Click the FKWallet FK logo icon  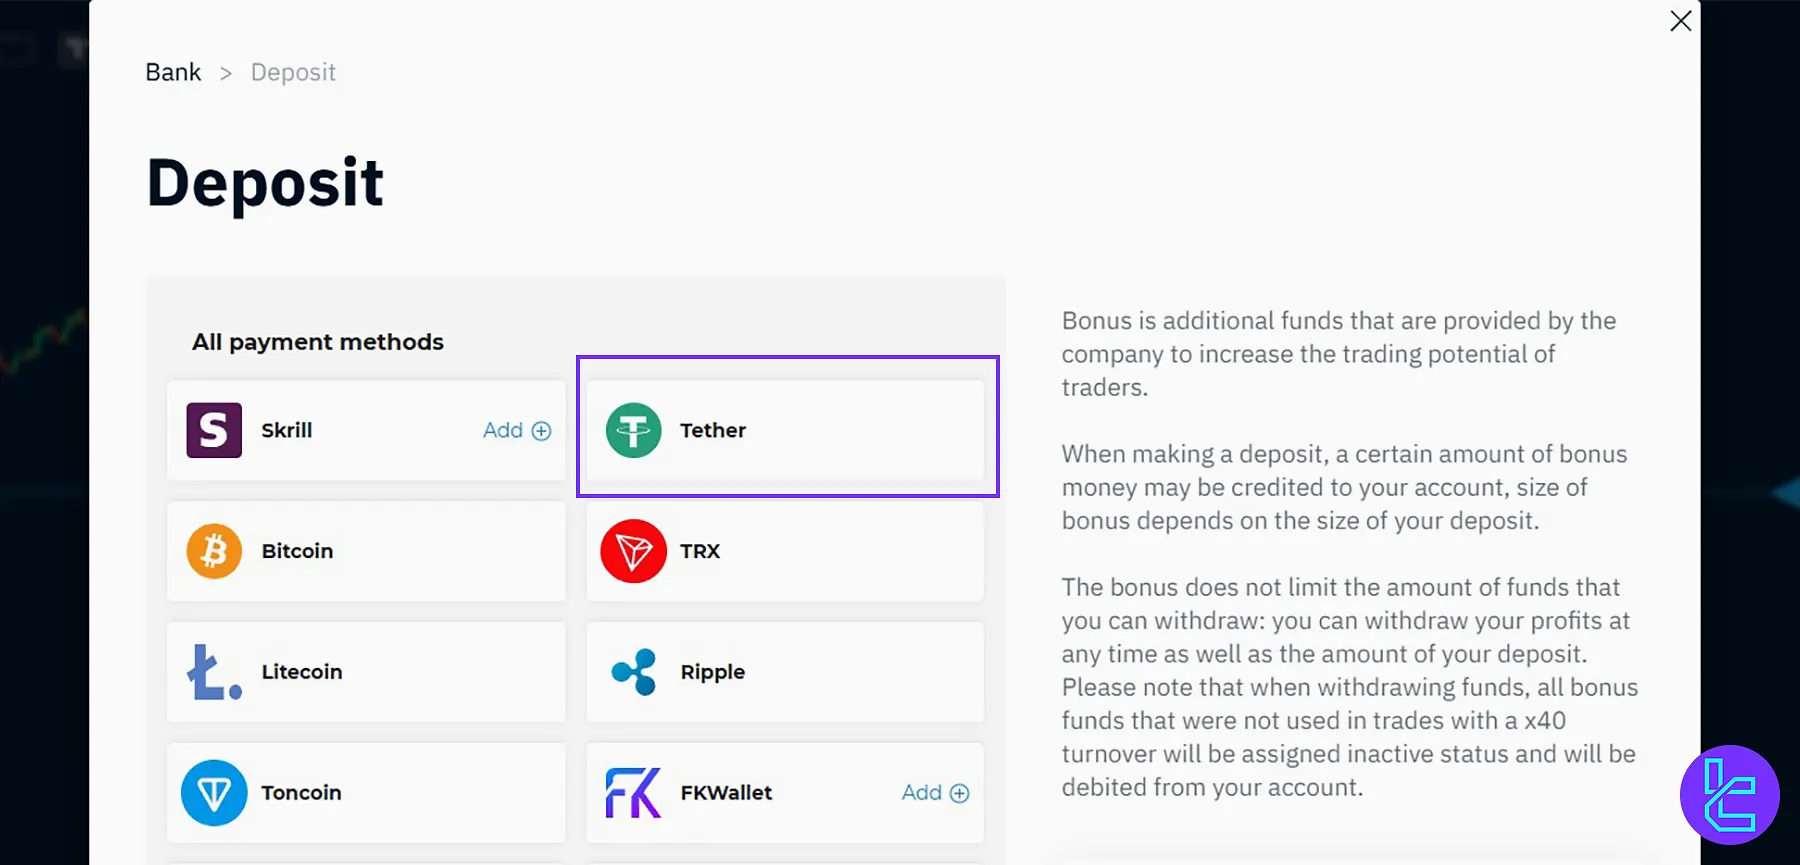coord(633,793)
